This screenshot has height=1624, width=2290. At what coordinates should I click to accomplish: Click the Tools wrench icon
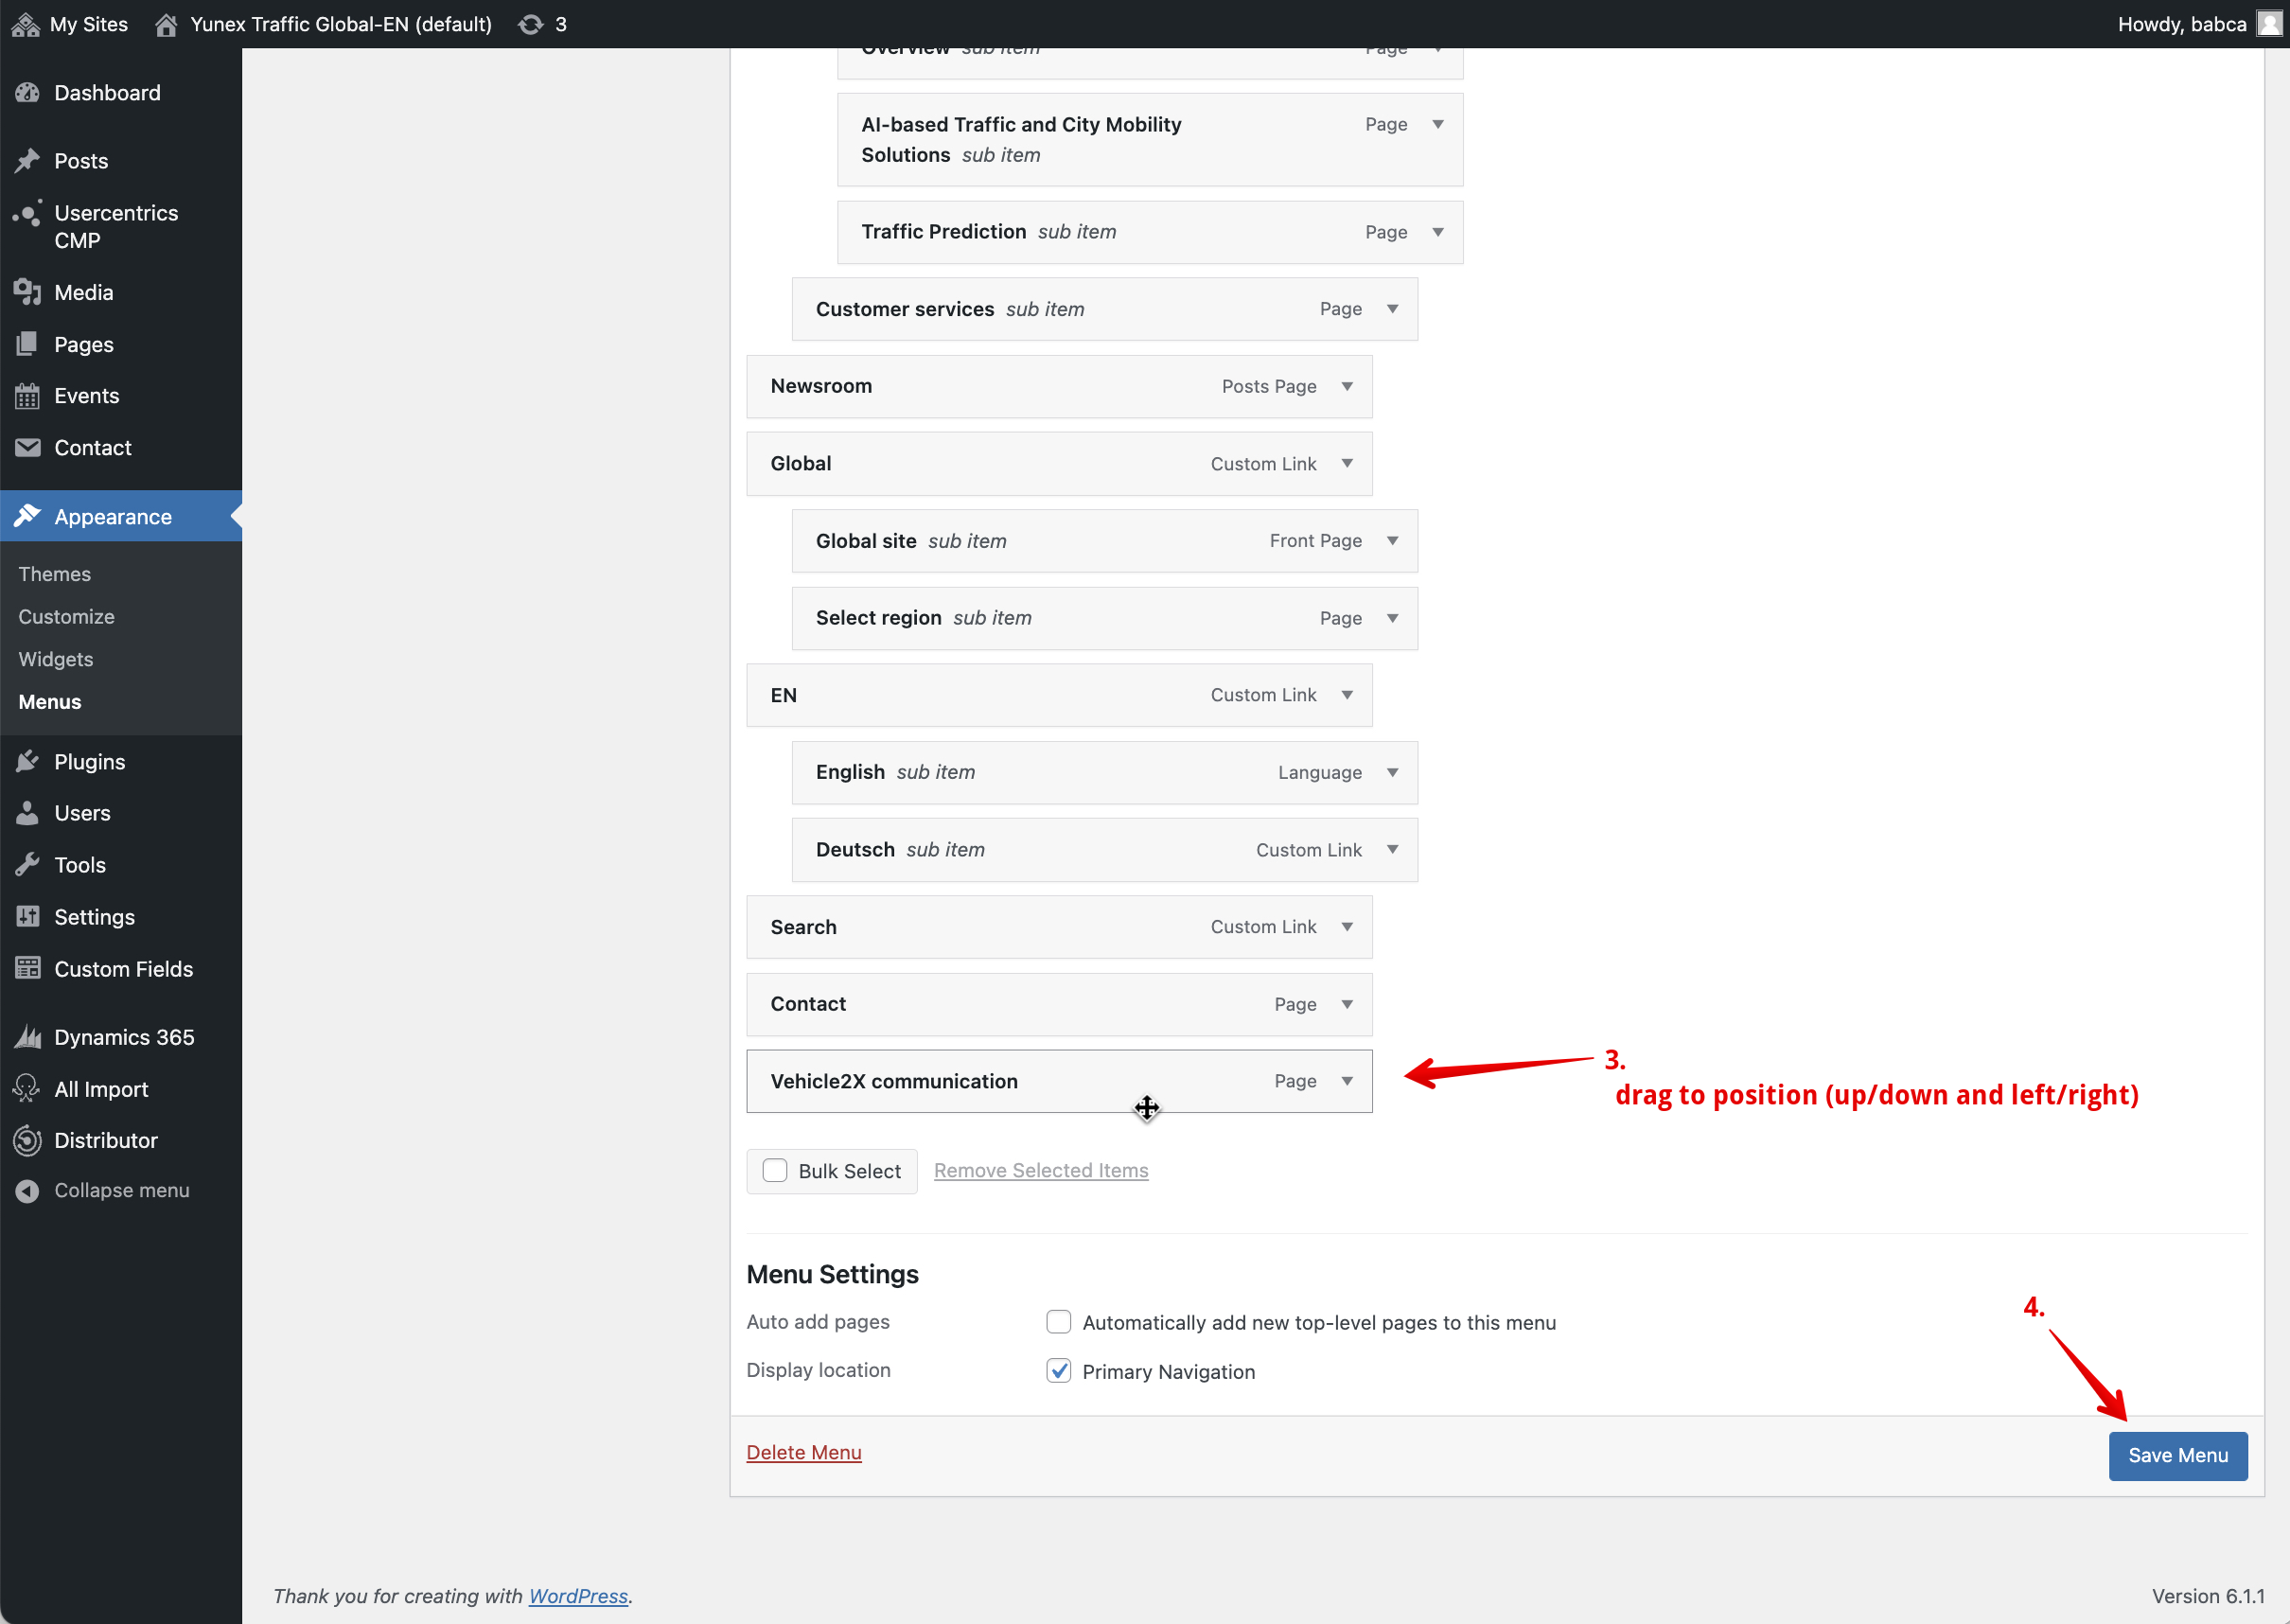point(27,865)
